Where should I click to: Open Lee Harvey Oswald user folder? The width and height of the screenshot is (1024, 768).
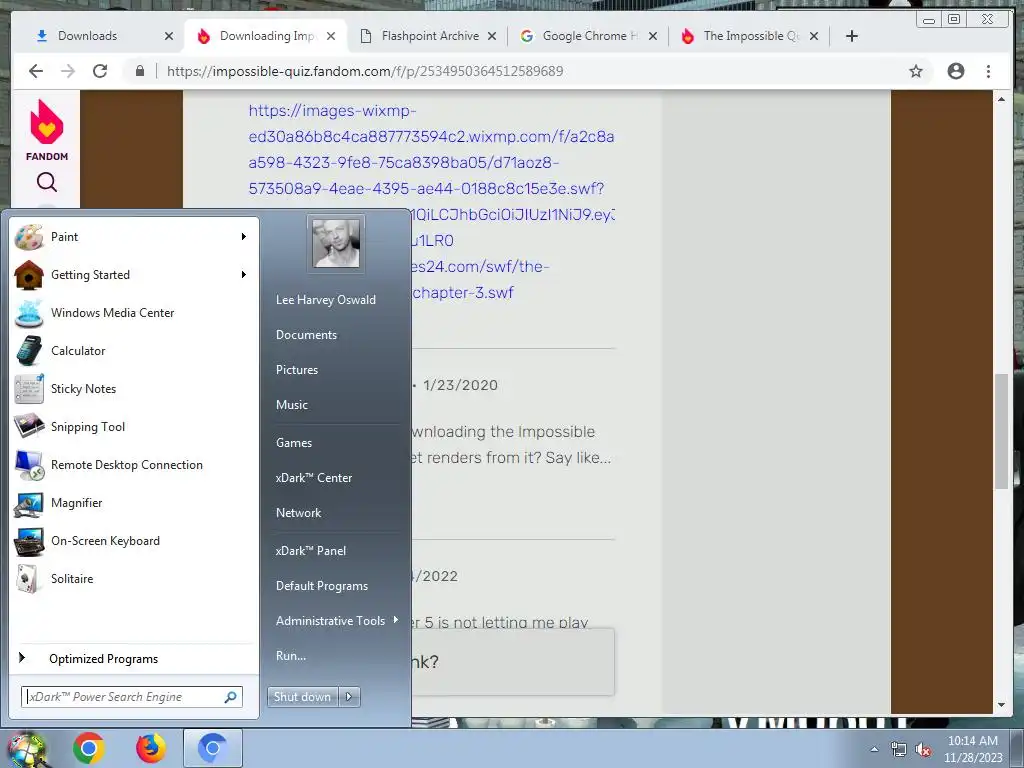coord(326,300)
